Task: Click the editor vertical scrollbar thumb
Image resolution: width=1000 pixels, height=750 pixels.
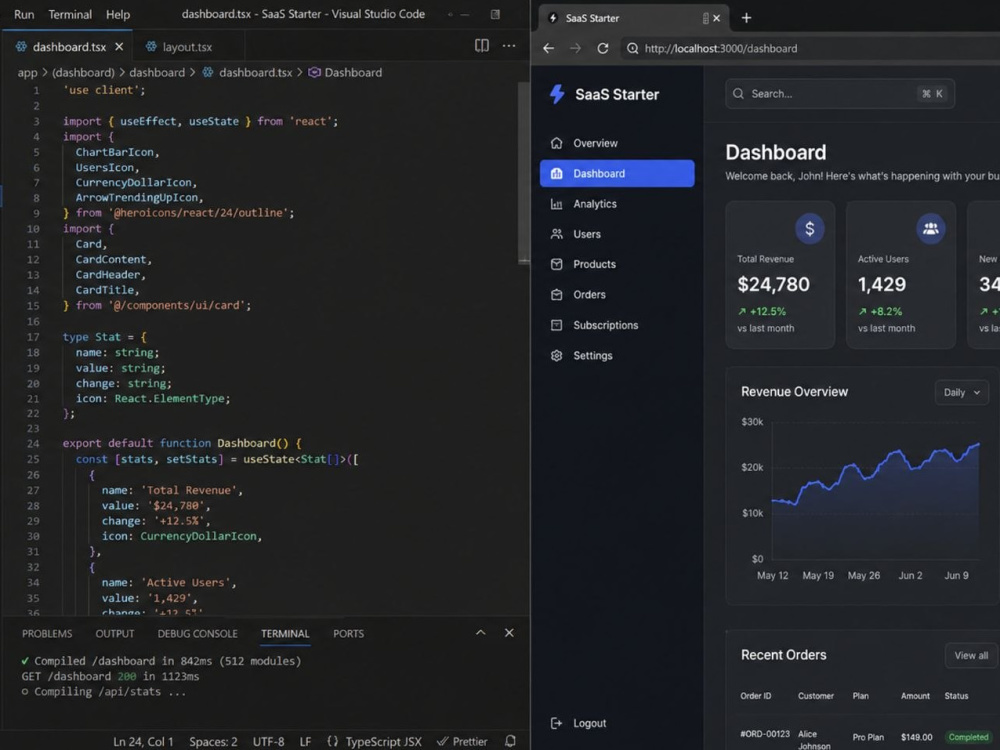Action: (x=524, y=172)
